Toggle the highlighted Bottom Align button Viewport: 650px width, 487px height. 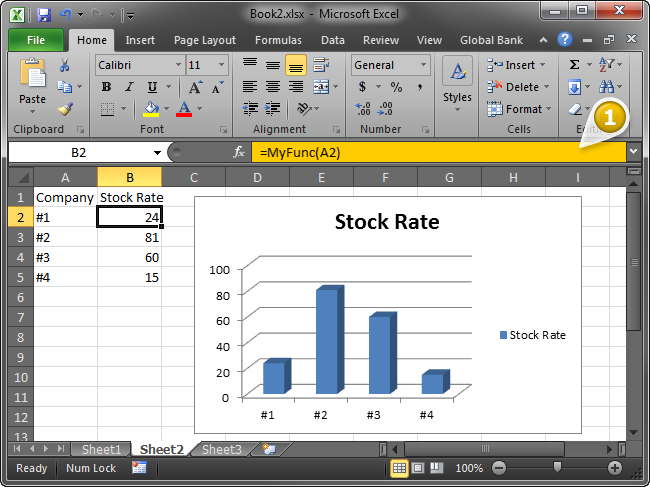point(296,65)
